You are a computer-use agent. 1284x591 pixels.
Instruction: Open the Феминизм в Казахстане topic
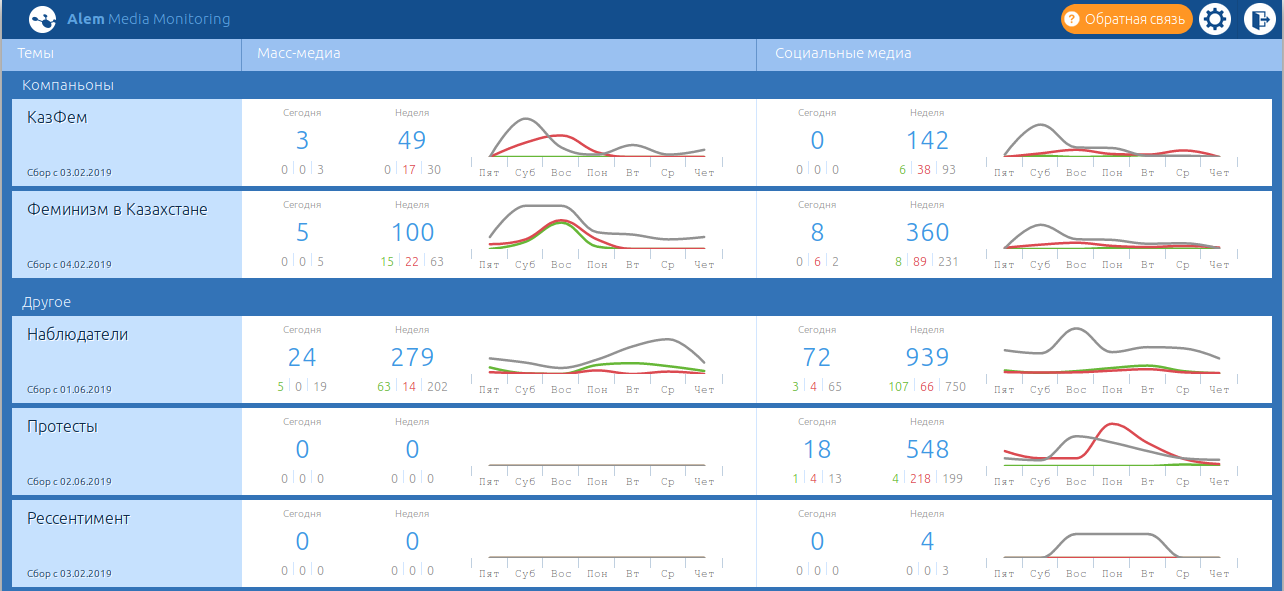117,210
